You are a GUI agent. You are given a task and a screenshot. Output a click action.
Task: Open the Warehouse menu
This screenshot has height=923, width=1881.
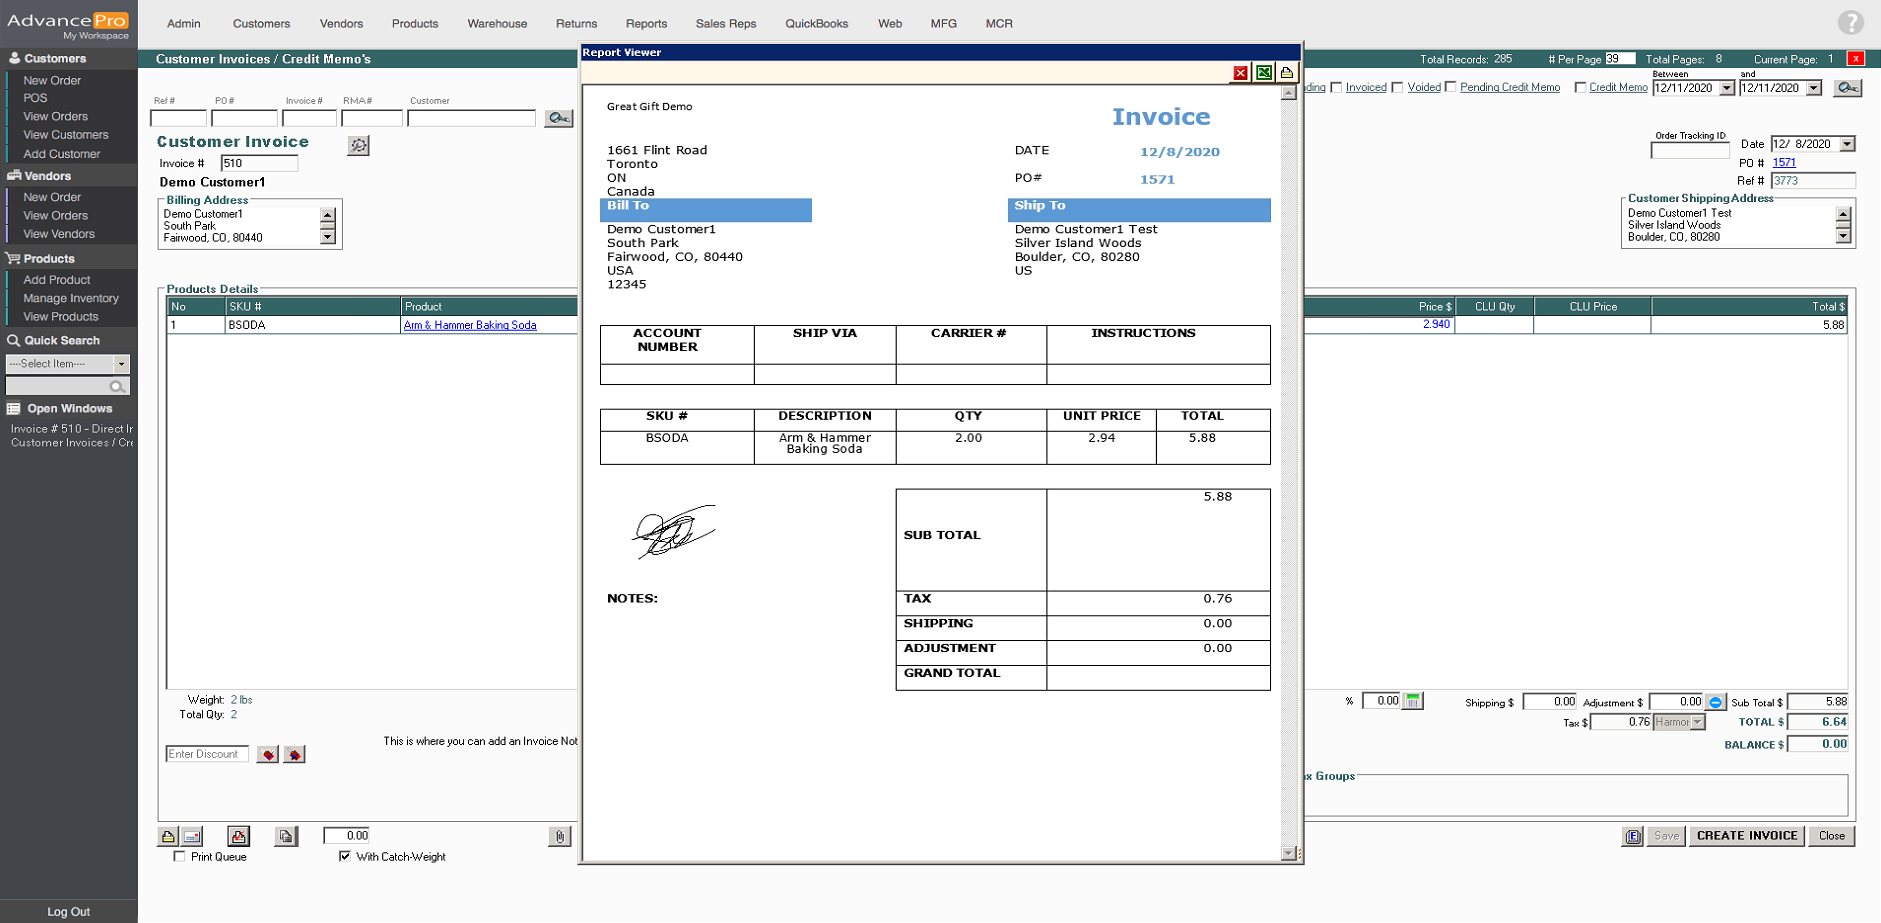click(x=497, y=24)
